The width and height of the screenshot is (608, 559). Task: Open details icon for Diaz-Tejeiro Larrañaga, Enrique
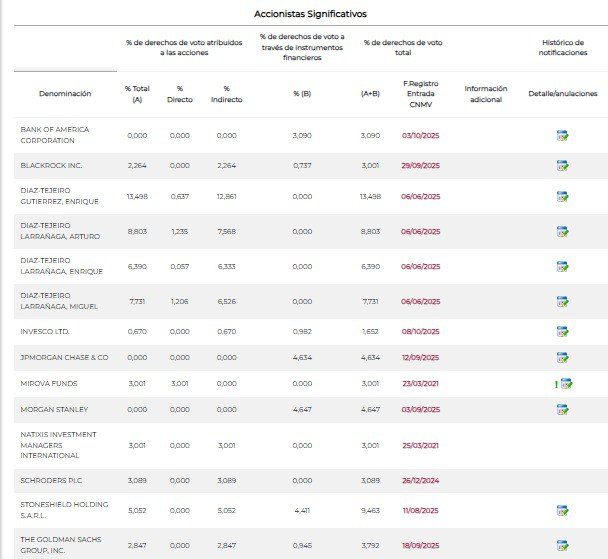point(563,267)
